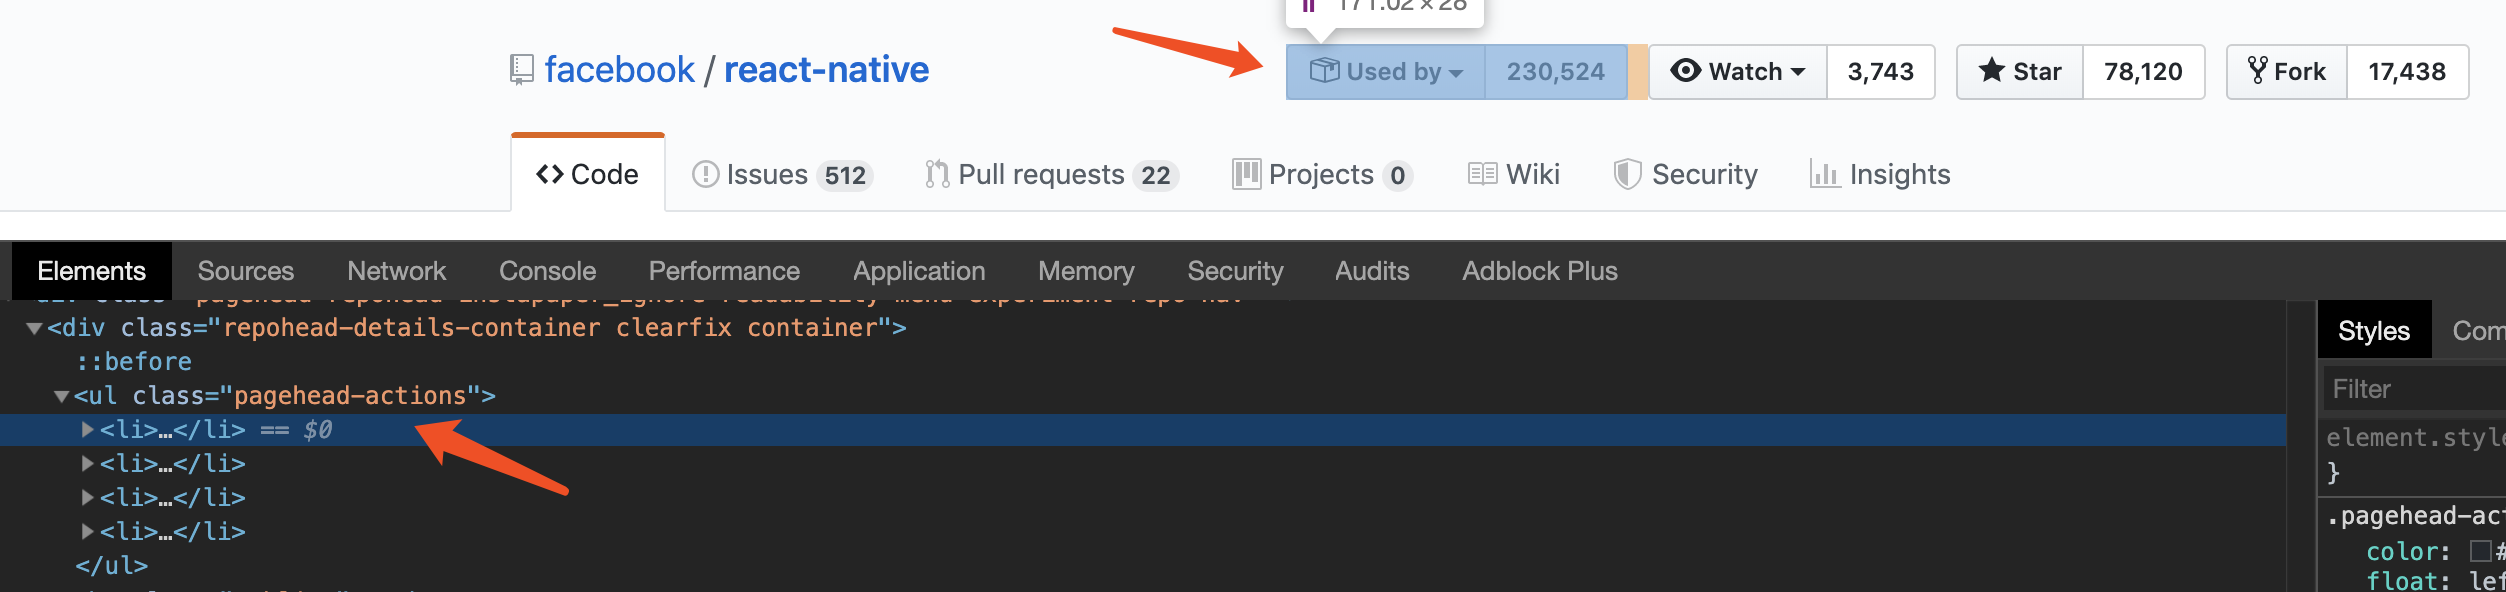Click the package icon in Used by
This screenshot has height=592, width=2506.
pyautogui.click(x=1324, y=70)
